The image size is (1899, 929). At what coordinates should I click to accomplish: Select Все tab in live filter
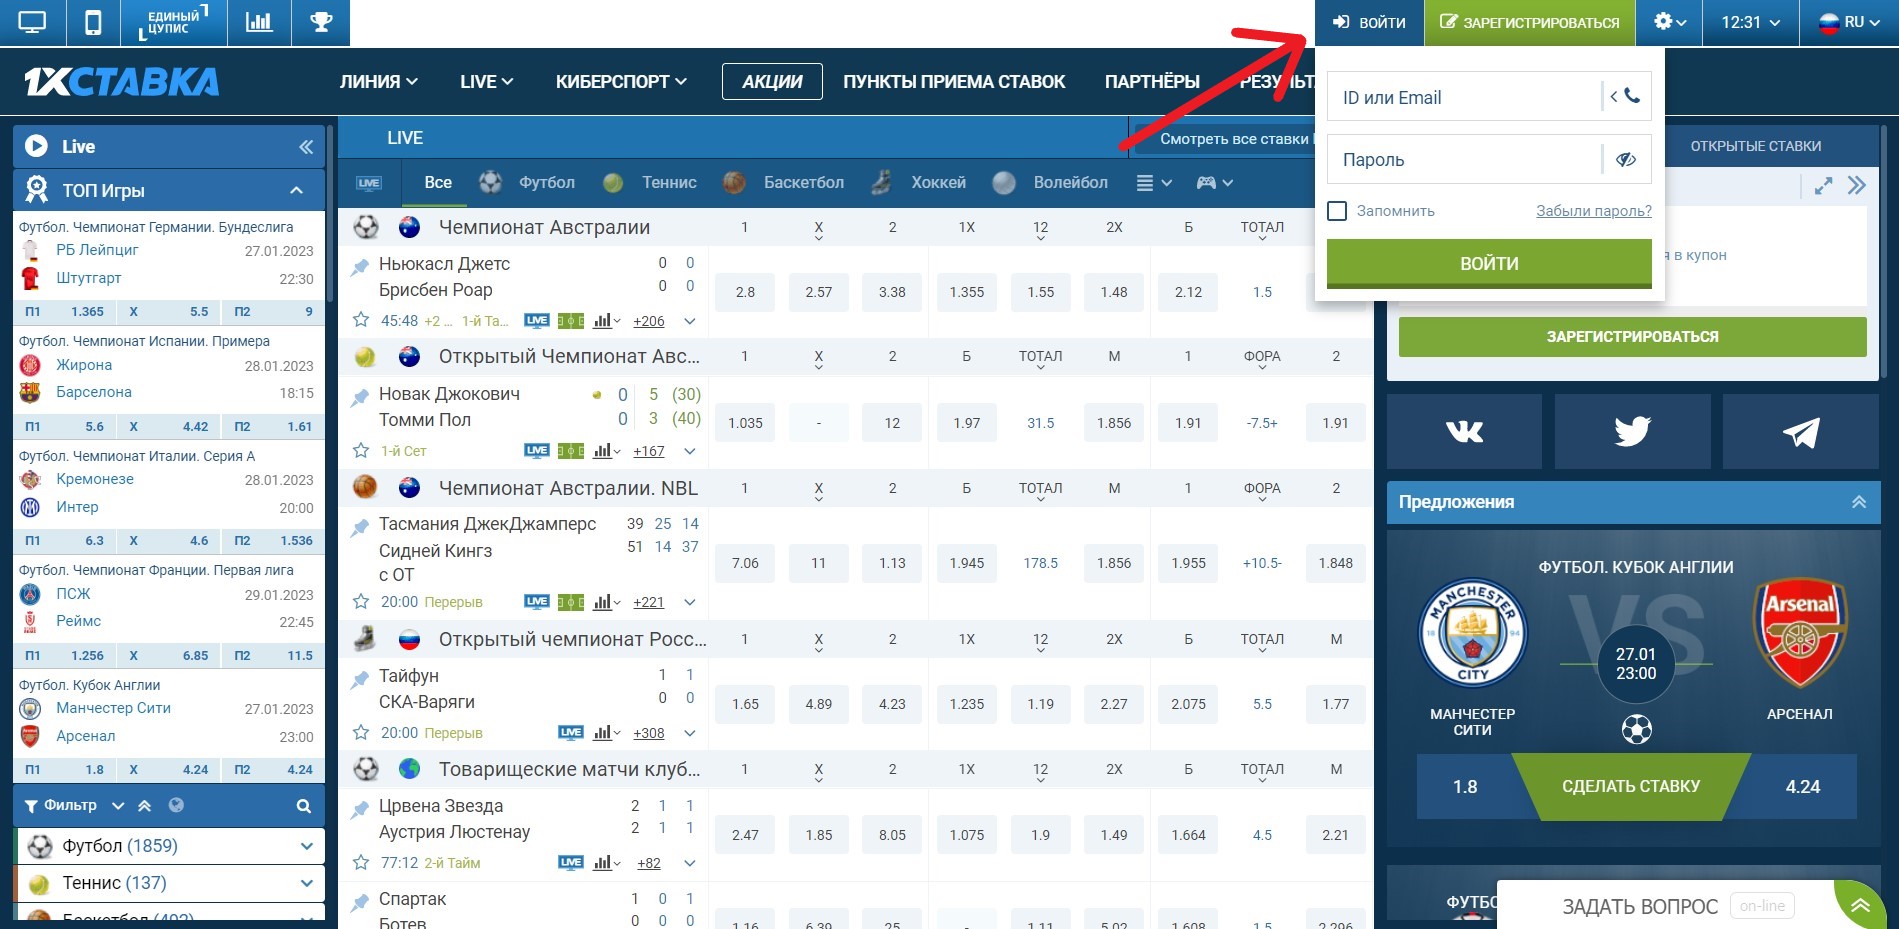(x=438, y=182)
